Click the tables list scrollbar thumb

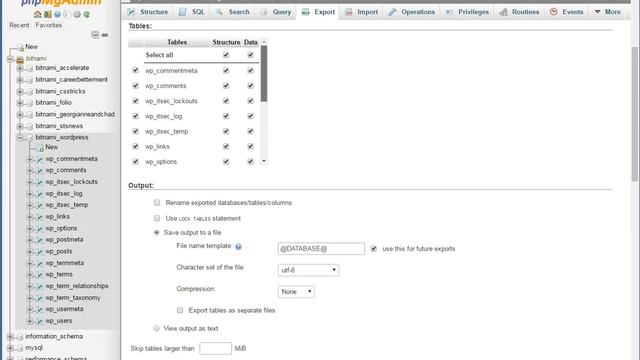(264, 73)
